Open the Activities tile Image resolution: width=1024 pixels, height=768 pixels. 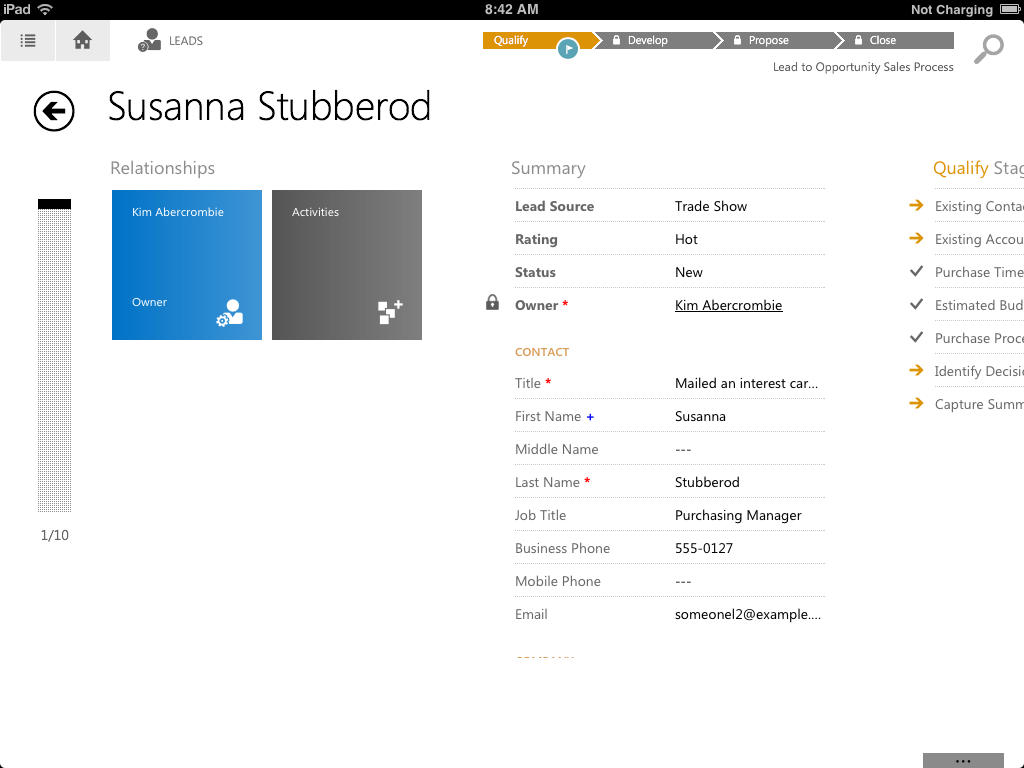point(347,265)
